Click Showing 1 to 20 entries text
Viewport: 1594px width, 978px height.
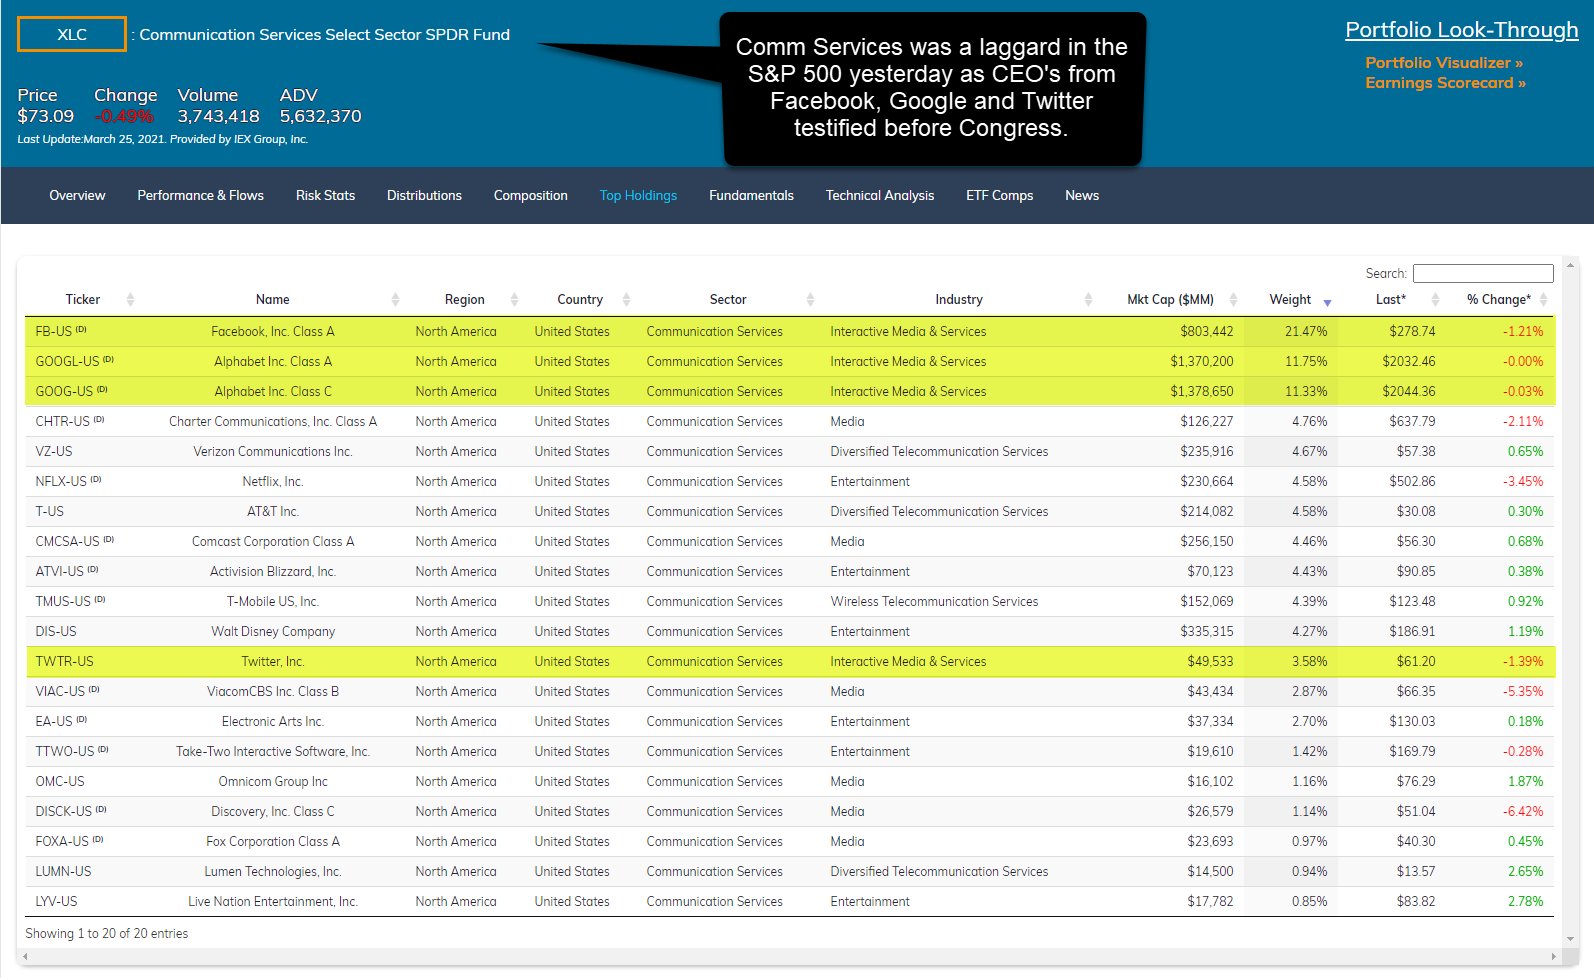click(x=107, y=934)
